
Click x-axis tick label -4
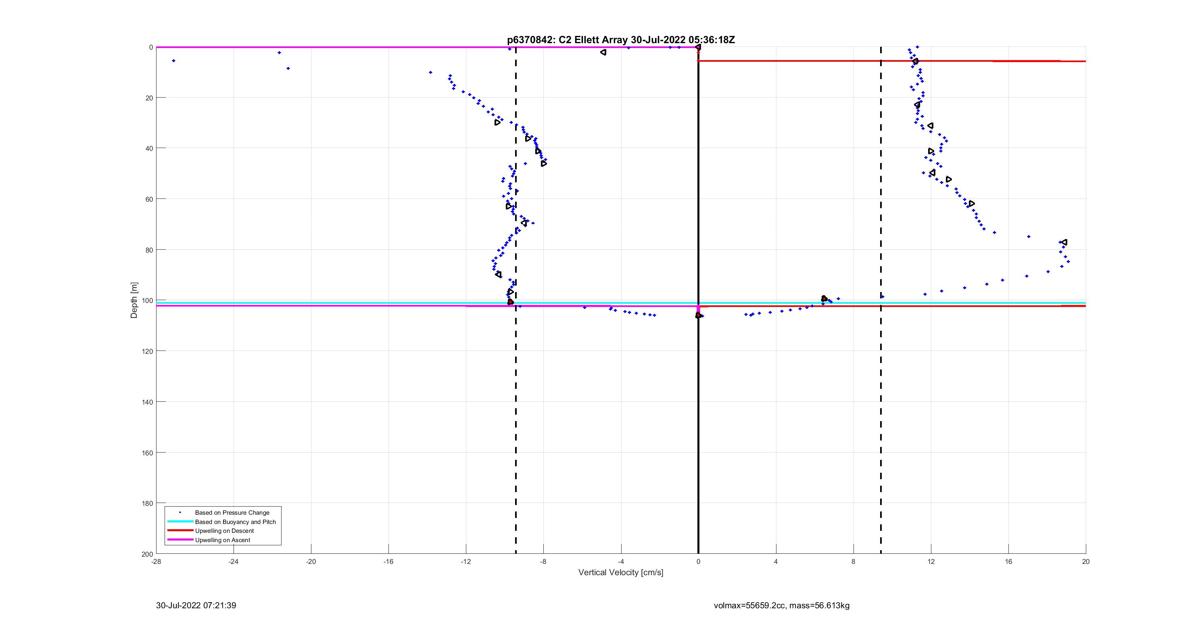pos(621,561)
